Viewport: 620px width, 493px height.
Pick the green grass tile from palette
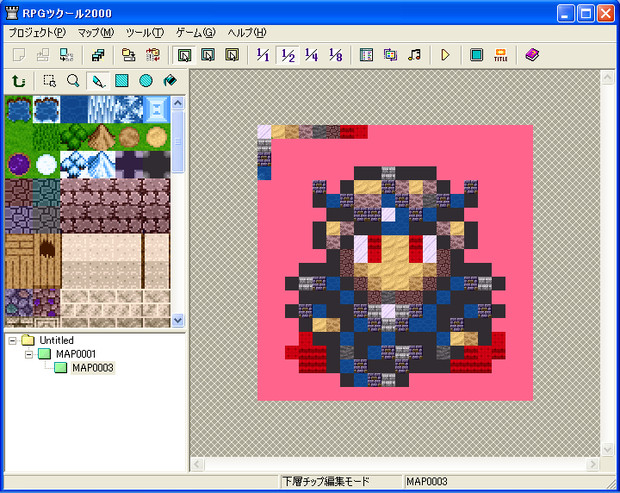(18, 136)
